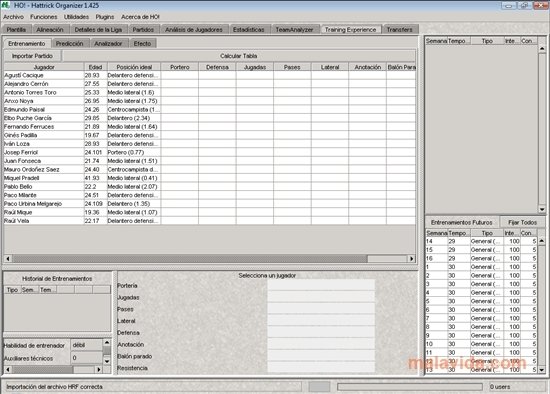Click up arrow of trainer settings scrollbar
This screenshot has width=550, height=394.
click(x=107, y=342)
